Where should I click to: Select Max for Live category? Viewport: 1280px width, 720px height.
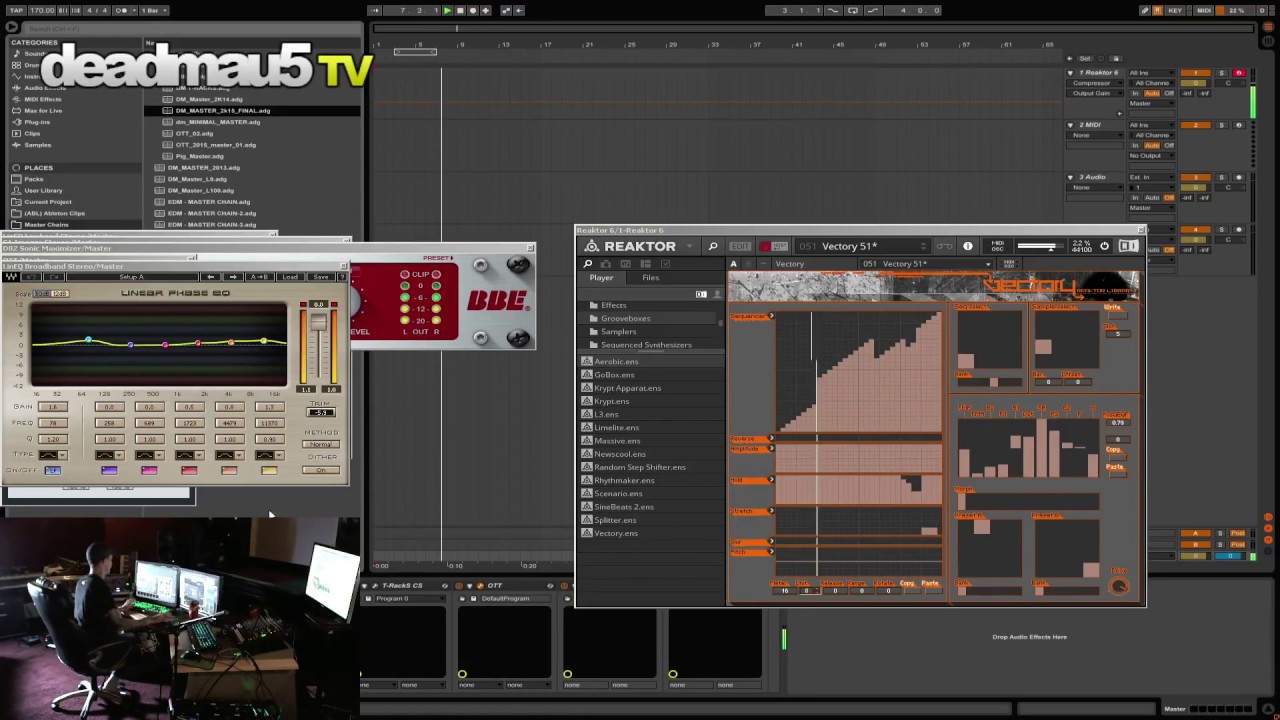pos(43,110)
